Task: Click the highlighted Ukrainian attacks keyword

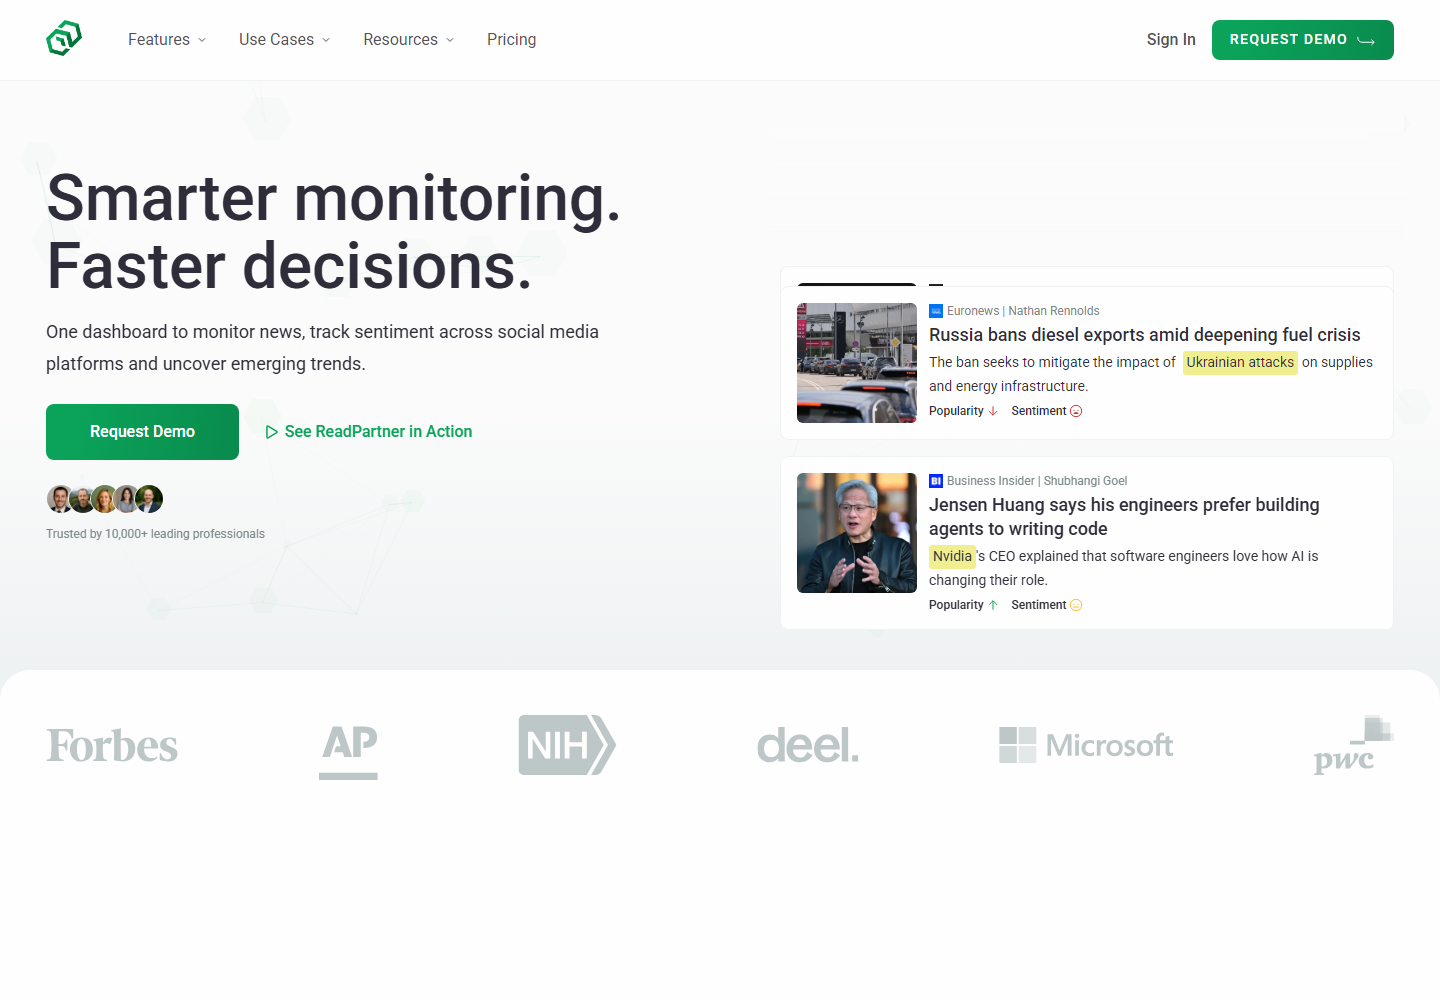Action: click(1240, 363)
